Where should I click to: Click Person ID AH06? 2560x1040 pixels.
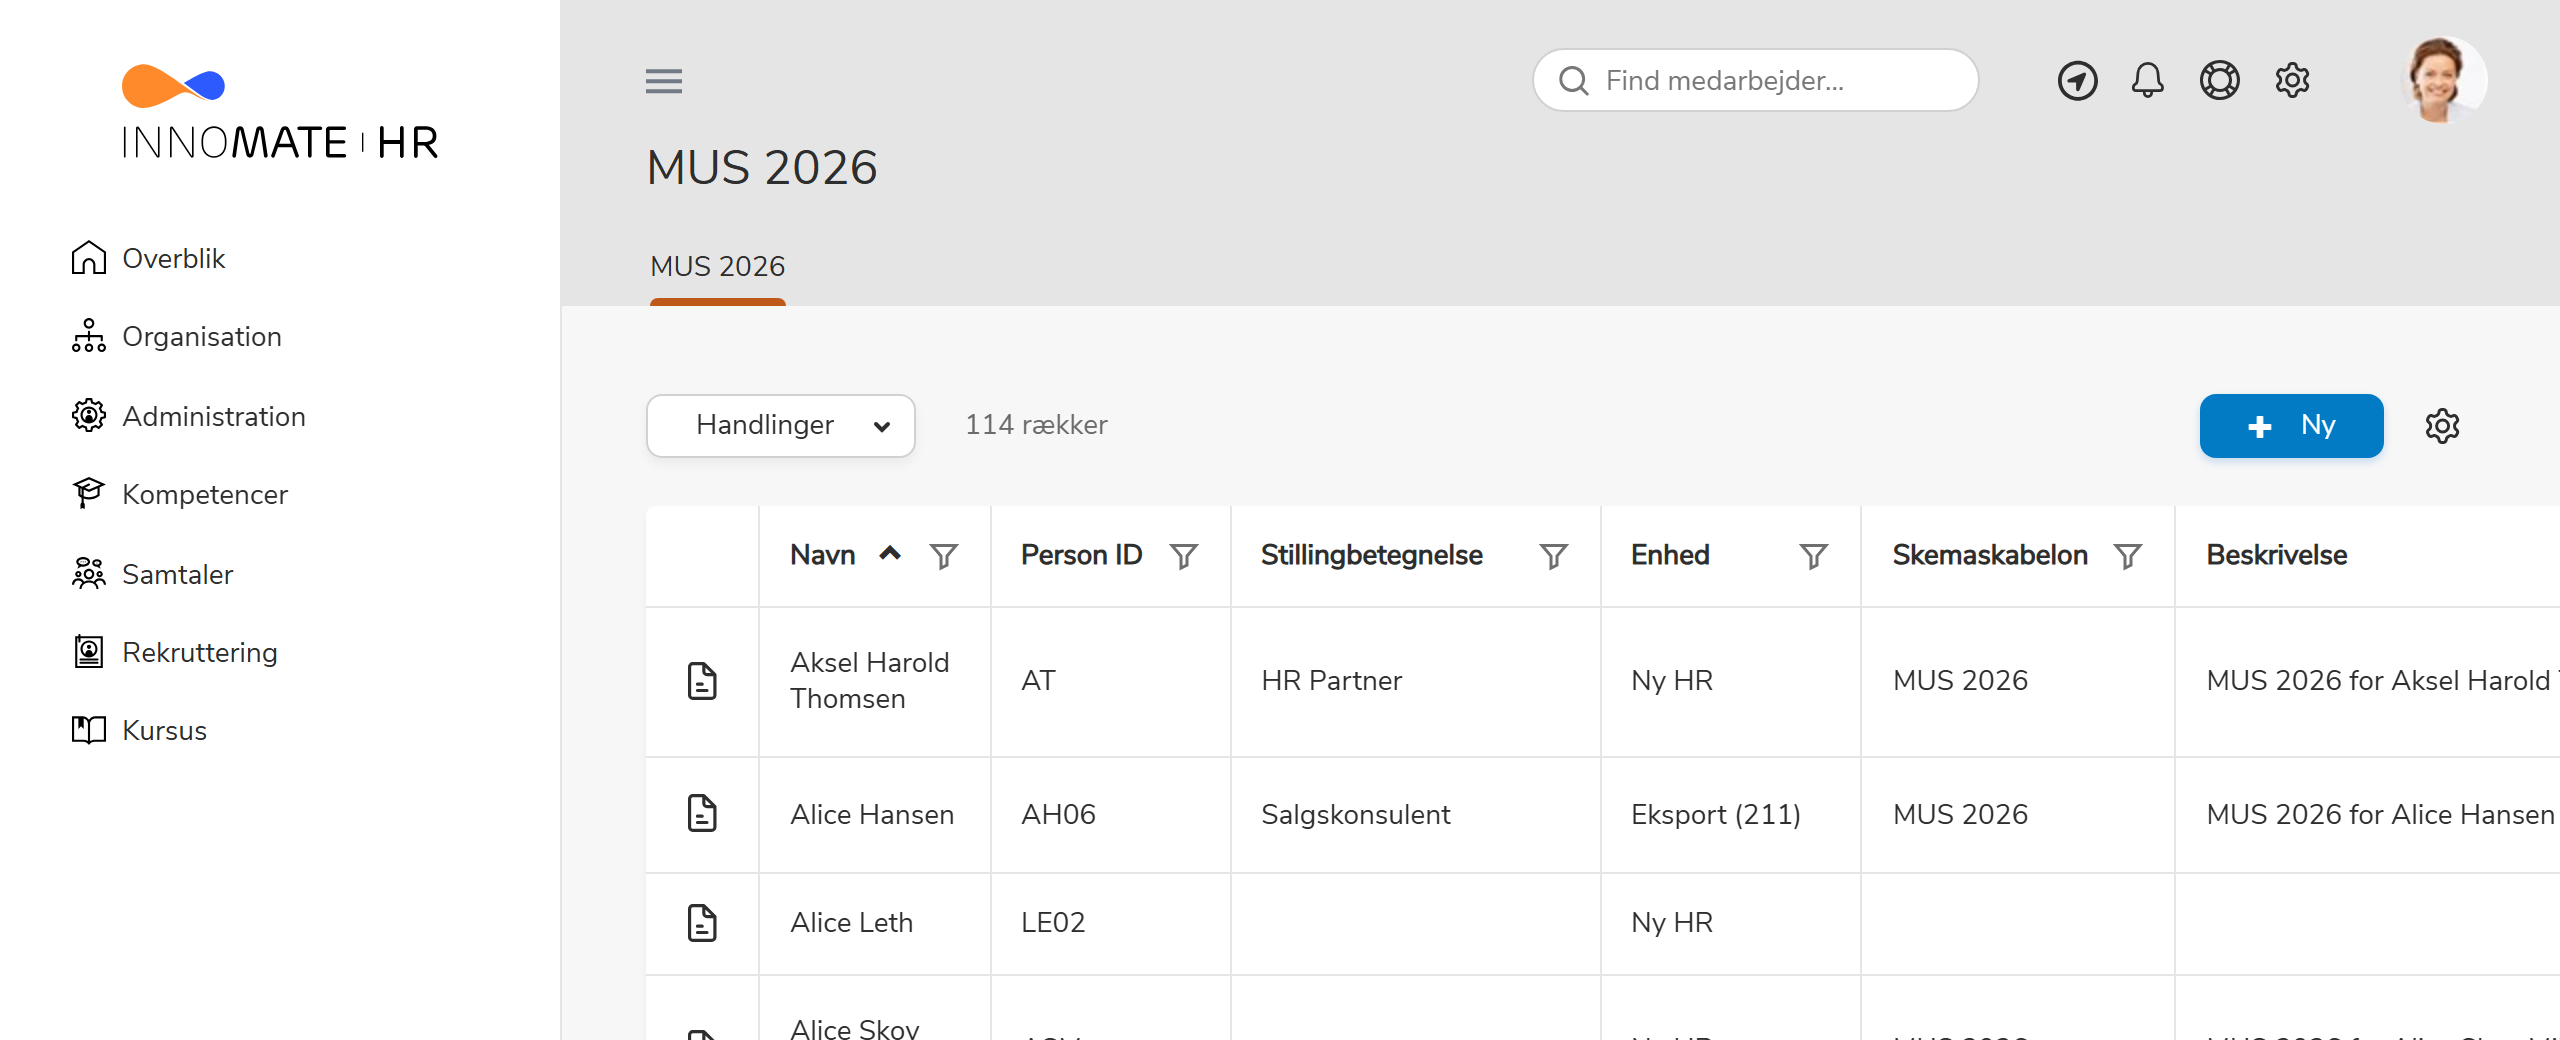[1058, 814]
